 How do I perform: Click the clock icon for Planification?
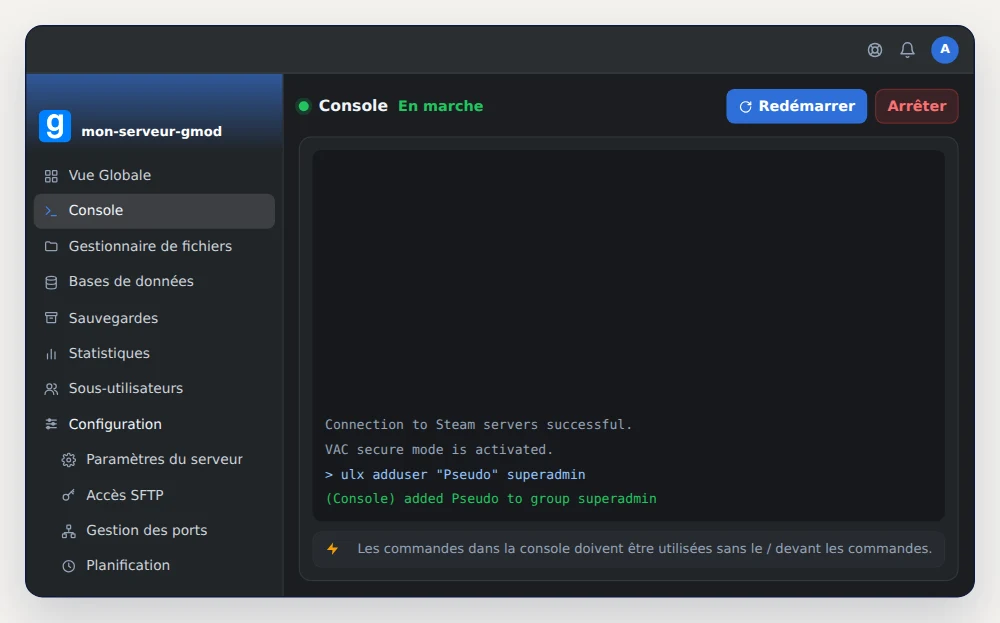click(68, 566)
